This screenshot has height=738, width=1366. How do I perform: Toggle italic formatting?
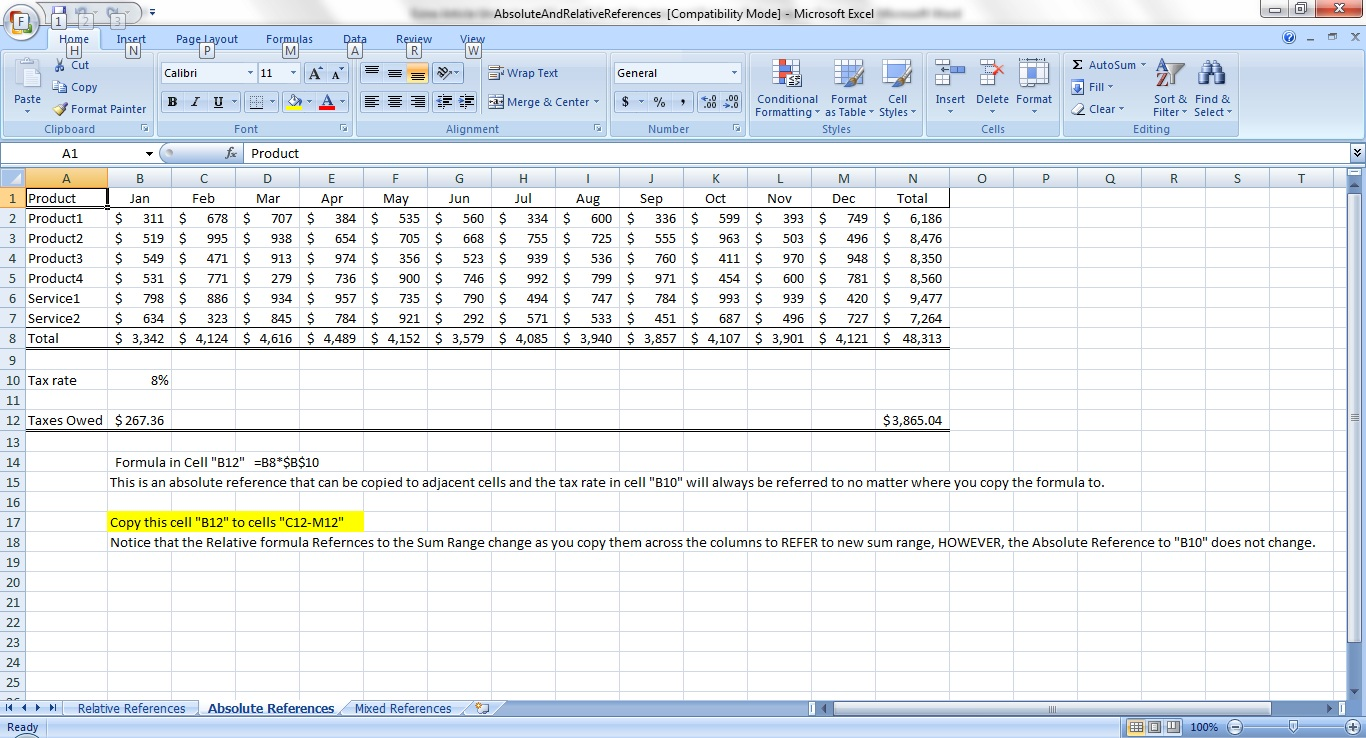pyautogui.click(x=195, y=102)
